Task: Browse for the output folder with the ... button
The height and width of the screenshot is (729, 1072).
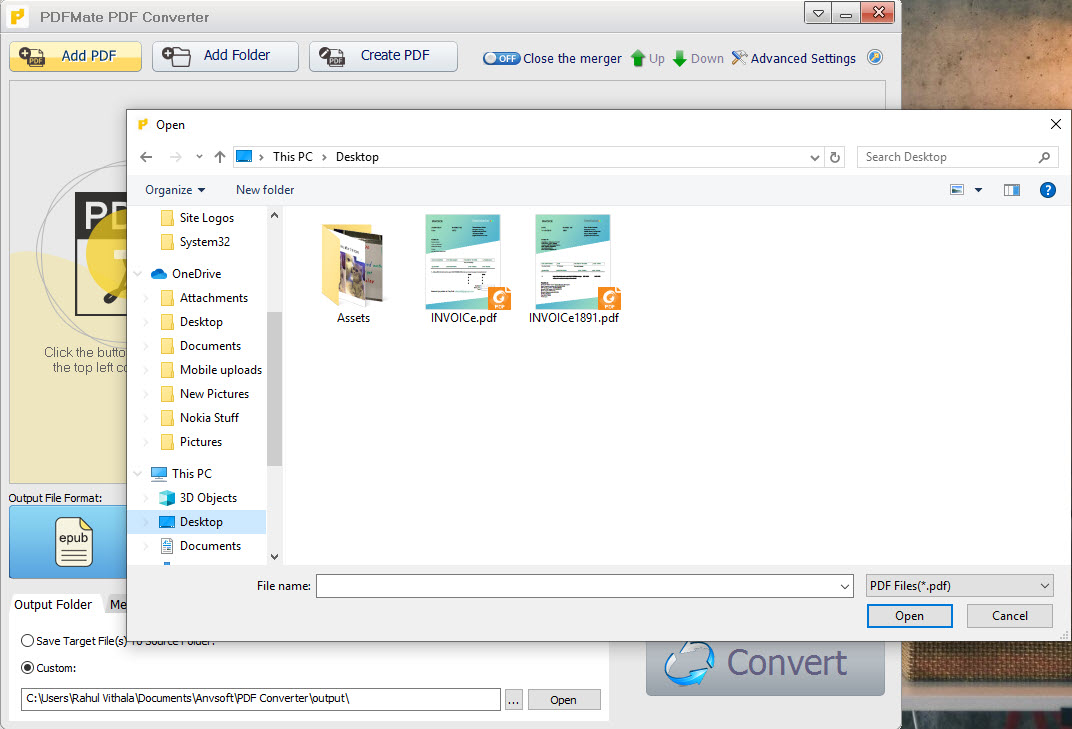Action: click(513, 700)
